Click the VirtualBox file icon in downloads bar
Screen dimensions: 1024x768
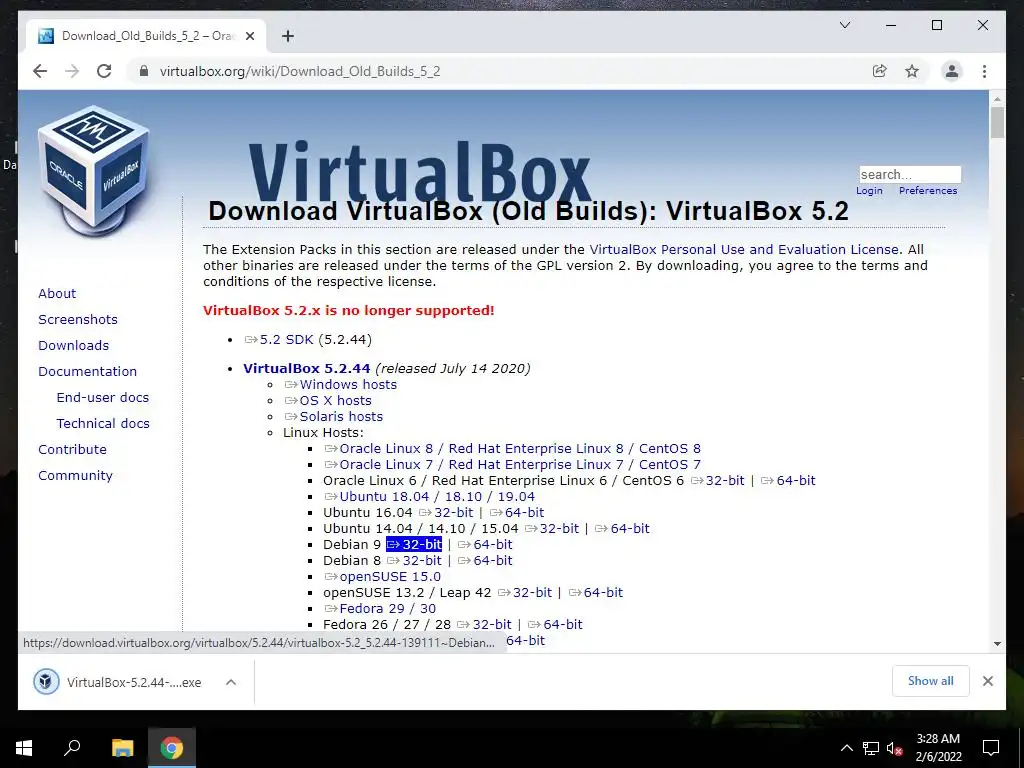pos(46,682)
